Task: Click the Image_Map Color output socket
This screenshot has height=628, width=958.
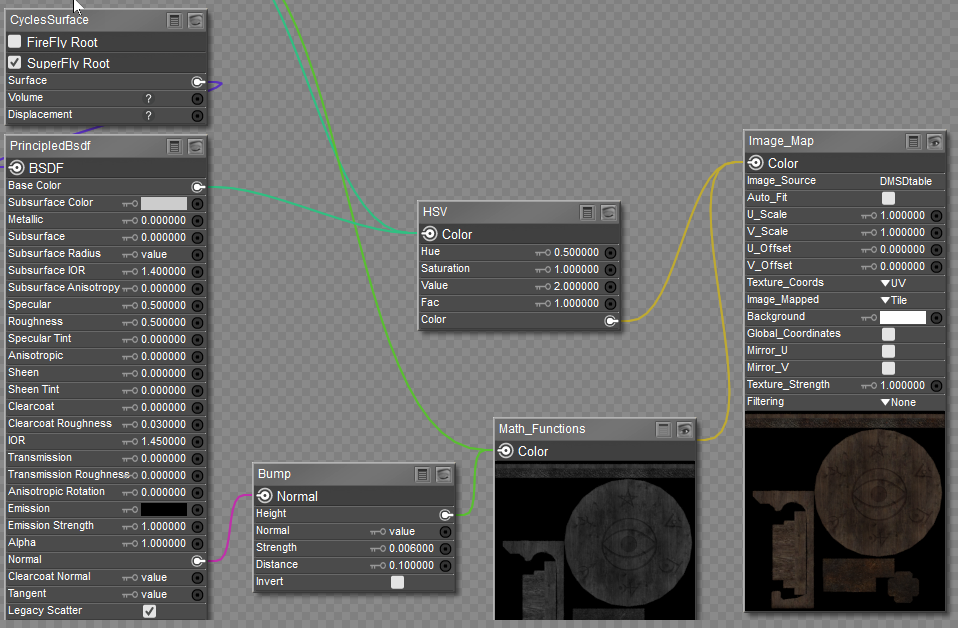Action: point(755,163)
